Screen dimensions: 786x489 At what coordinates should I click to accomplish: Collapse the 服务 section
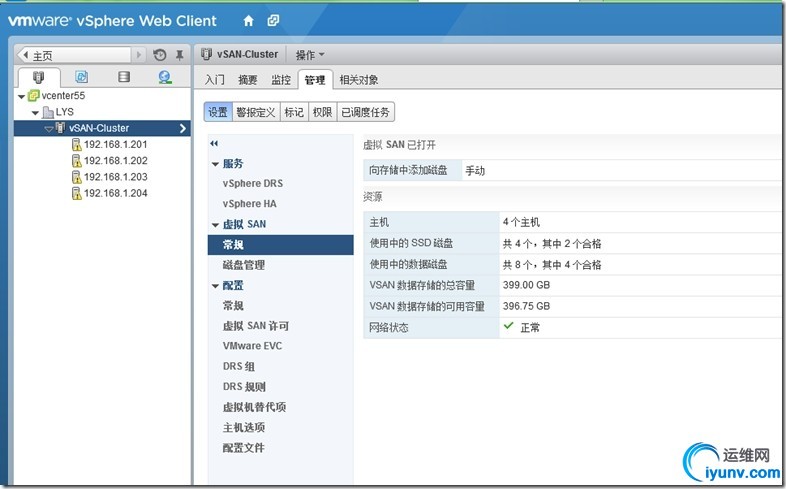[x=215, y=164]
